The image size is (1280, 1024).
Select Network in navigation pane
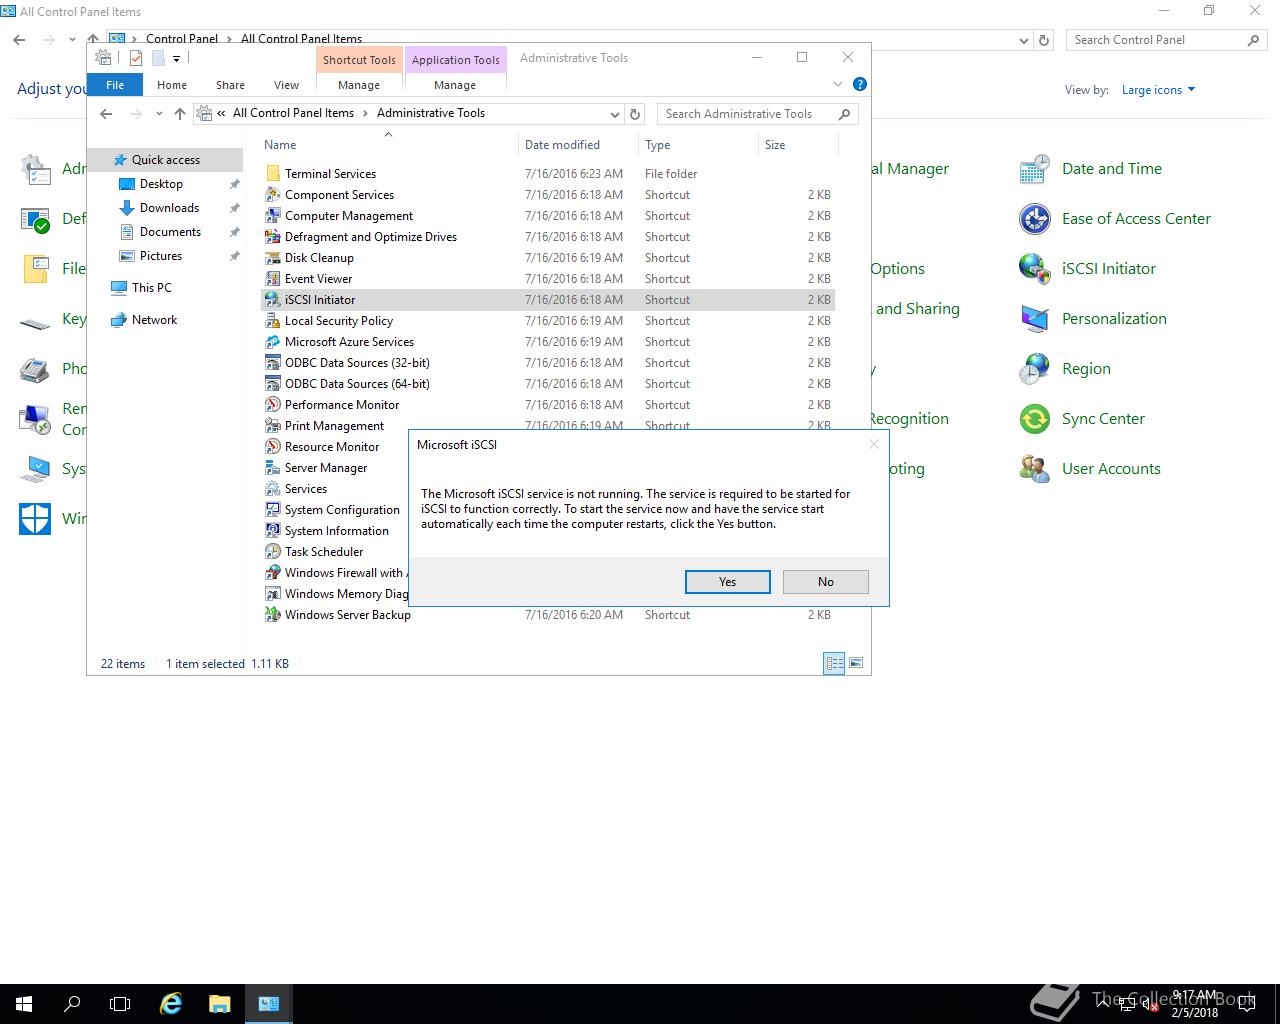tap(154, 320)
